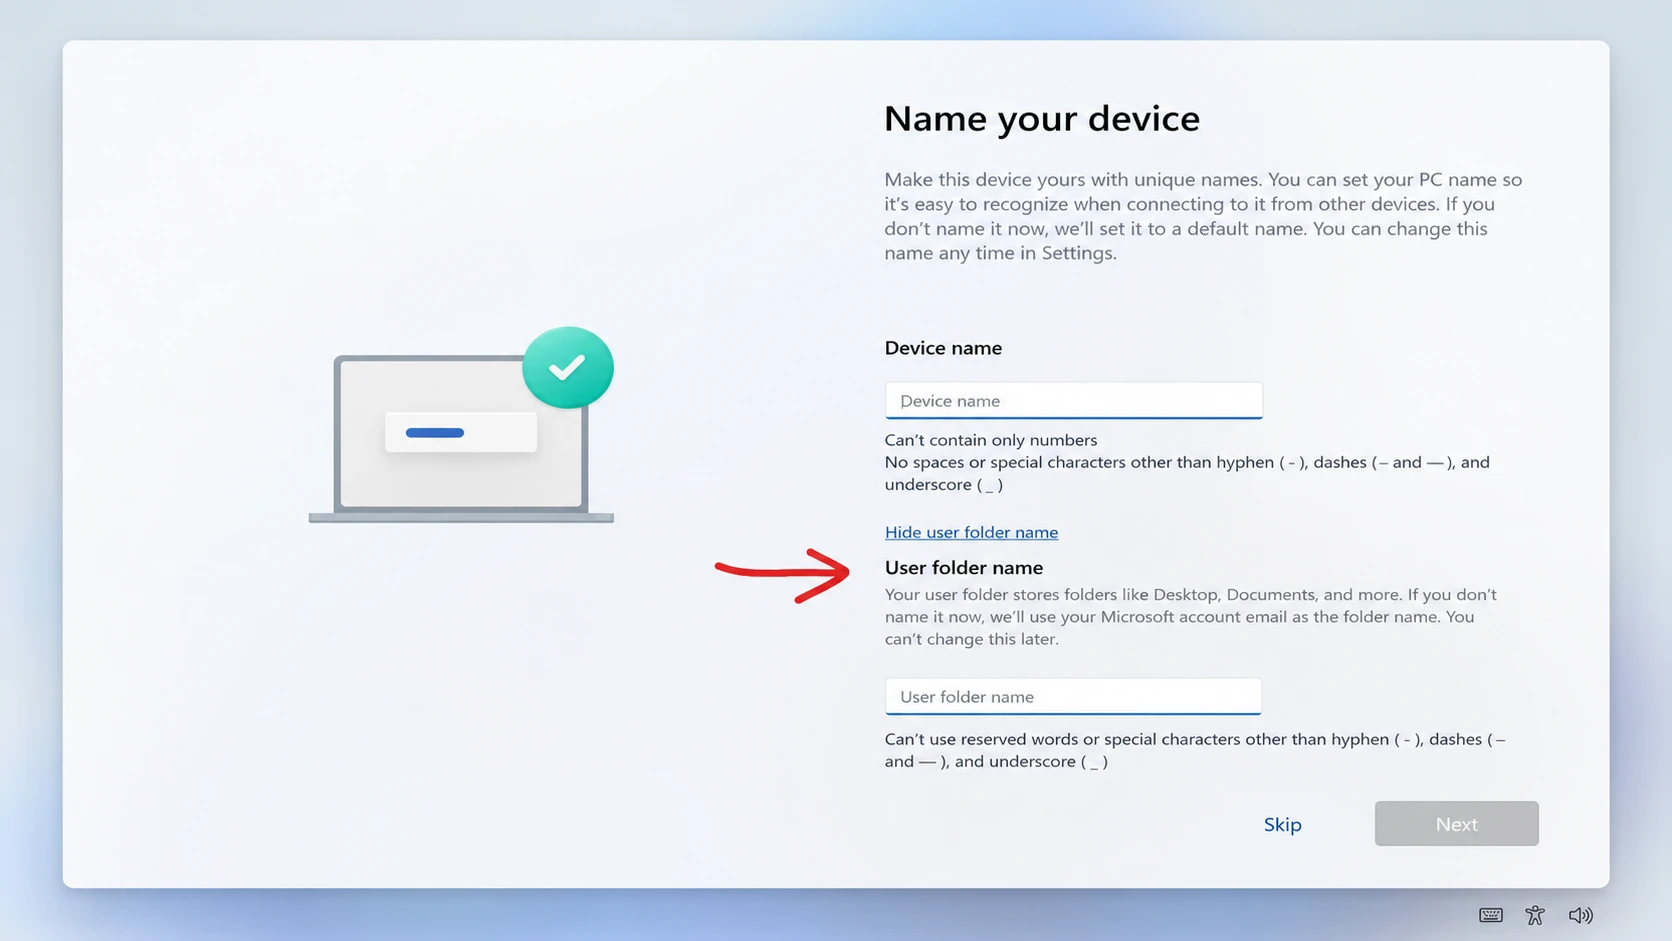Image resolution: width=1672 pixels, height=941 pixels.
Task: Click the Device name input field
Action: point(1073,400)
